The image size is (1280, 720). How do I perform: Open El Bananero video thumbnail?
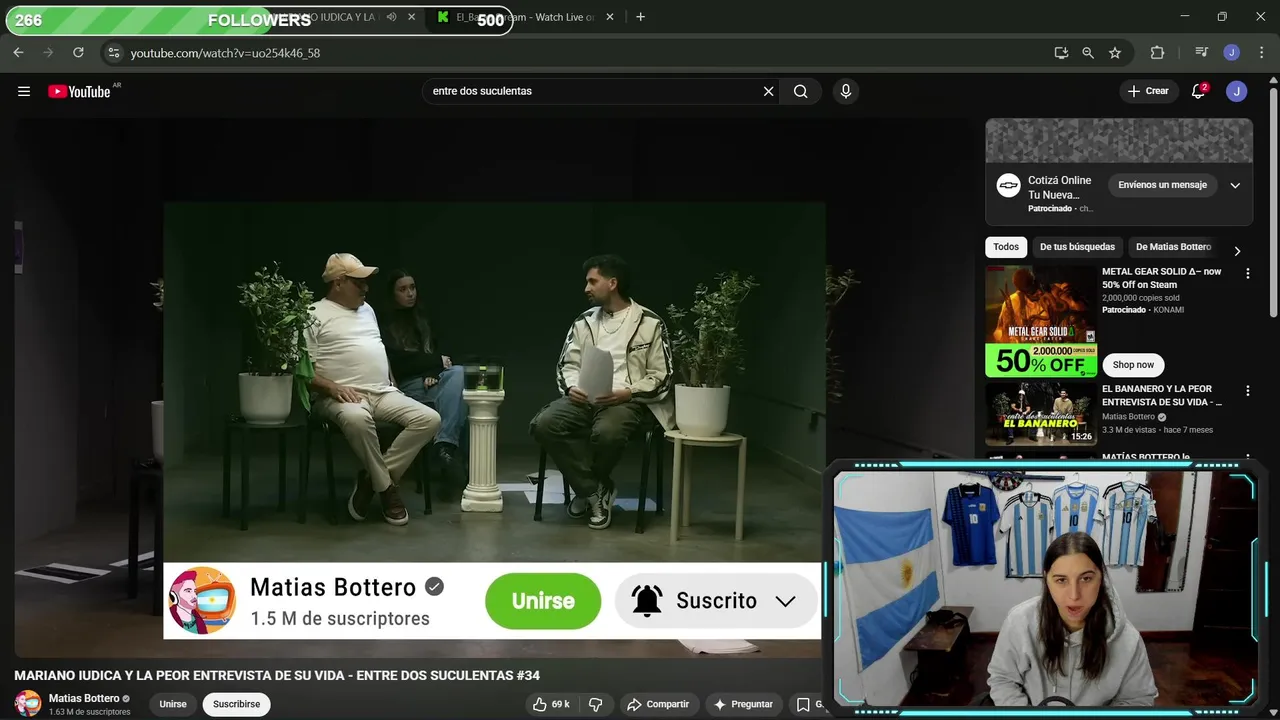[x=1041, y=413]
